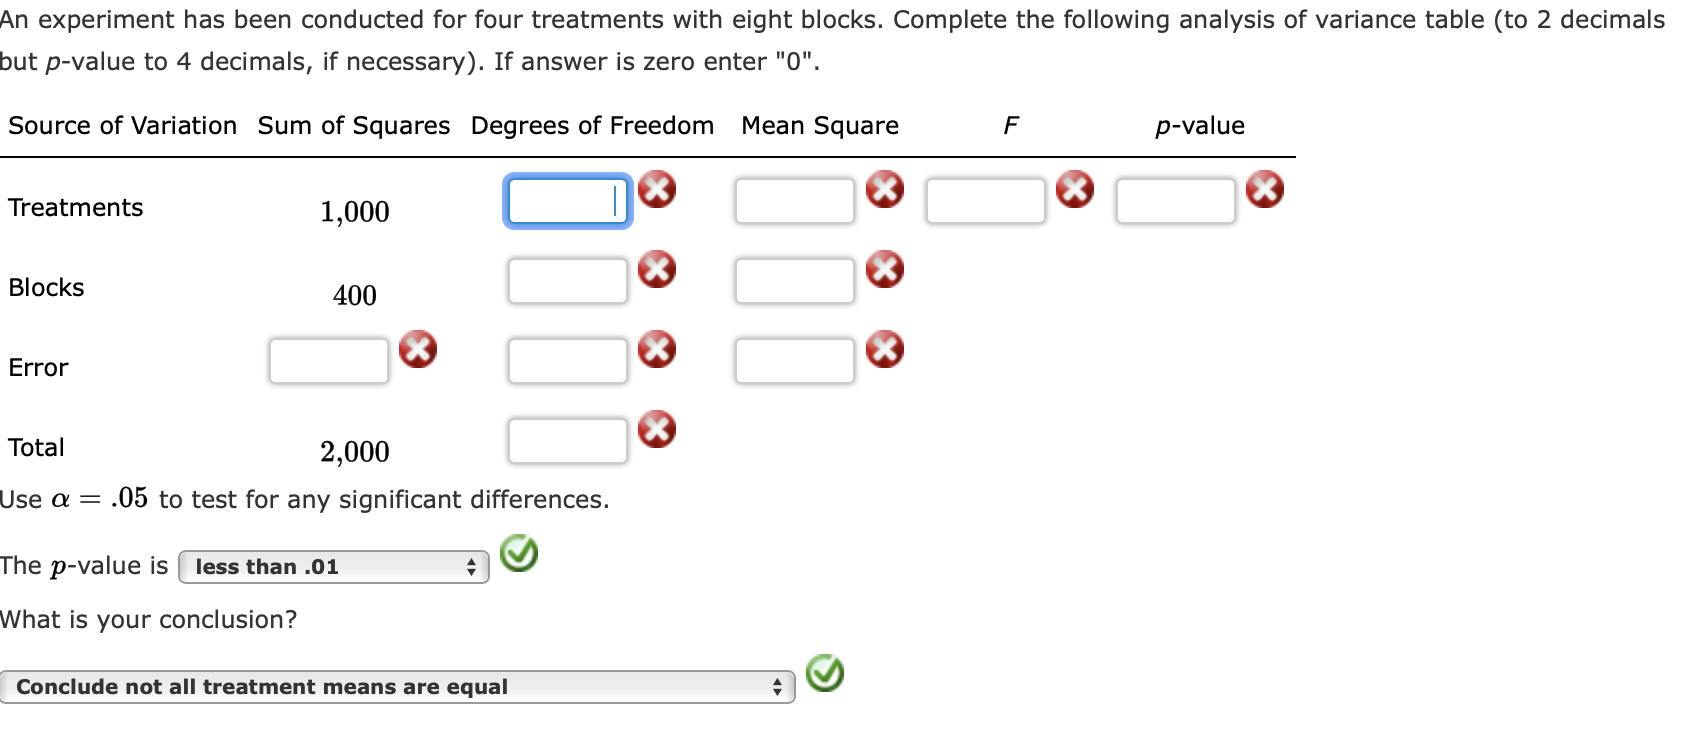Click the Error degrees of freedom input box
Image resolution: width=1682 pixels, height=730 pixels.
tap(566, 360)
